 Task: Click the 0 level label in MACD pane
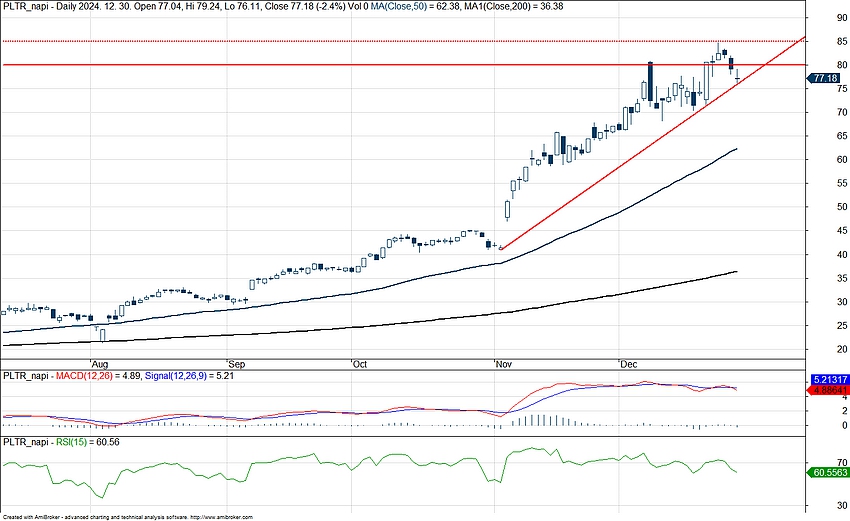point(845,426)
